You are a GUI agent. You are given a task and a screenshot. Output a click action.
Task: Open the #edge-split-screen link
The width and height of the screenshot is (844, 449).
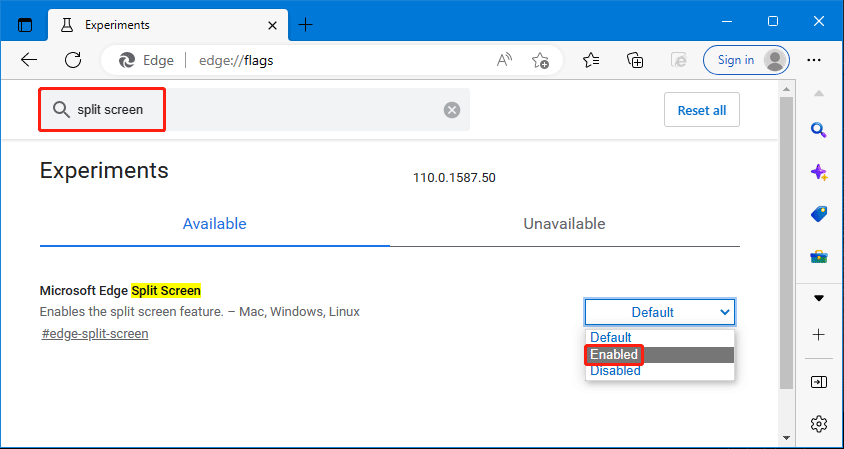95,334
